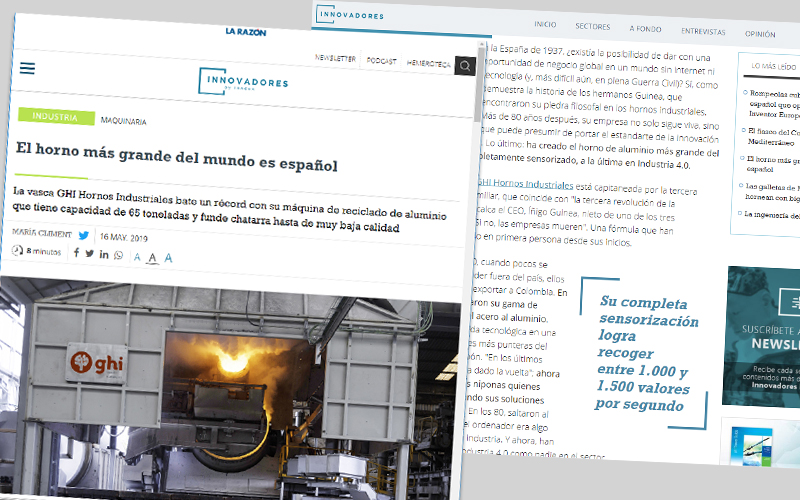Open first Lo más leído item Rompeolas
This screenshot has width=800, height=500.
pos(772,104)
